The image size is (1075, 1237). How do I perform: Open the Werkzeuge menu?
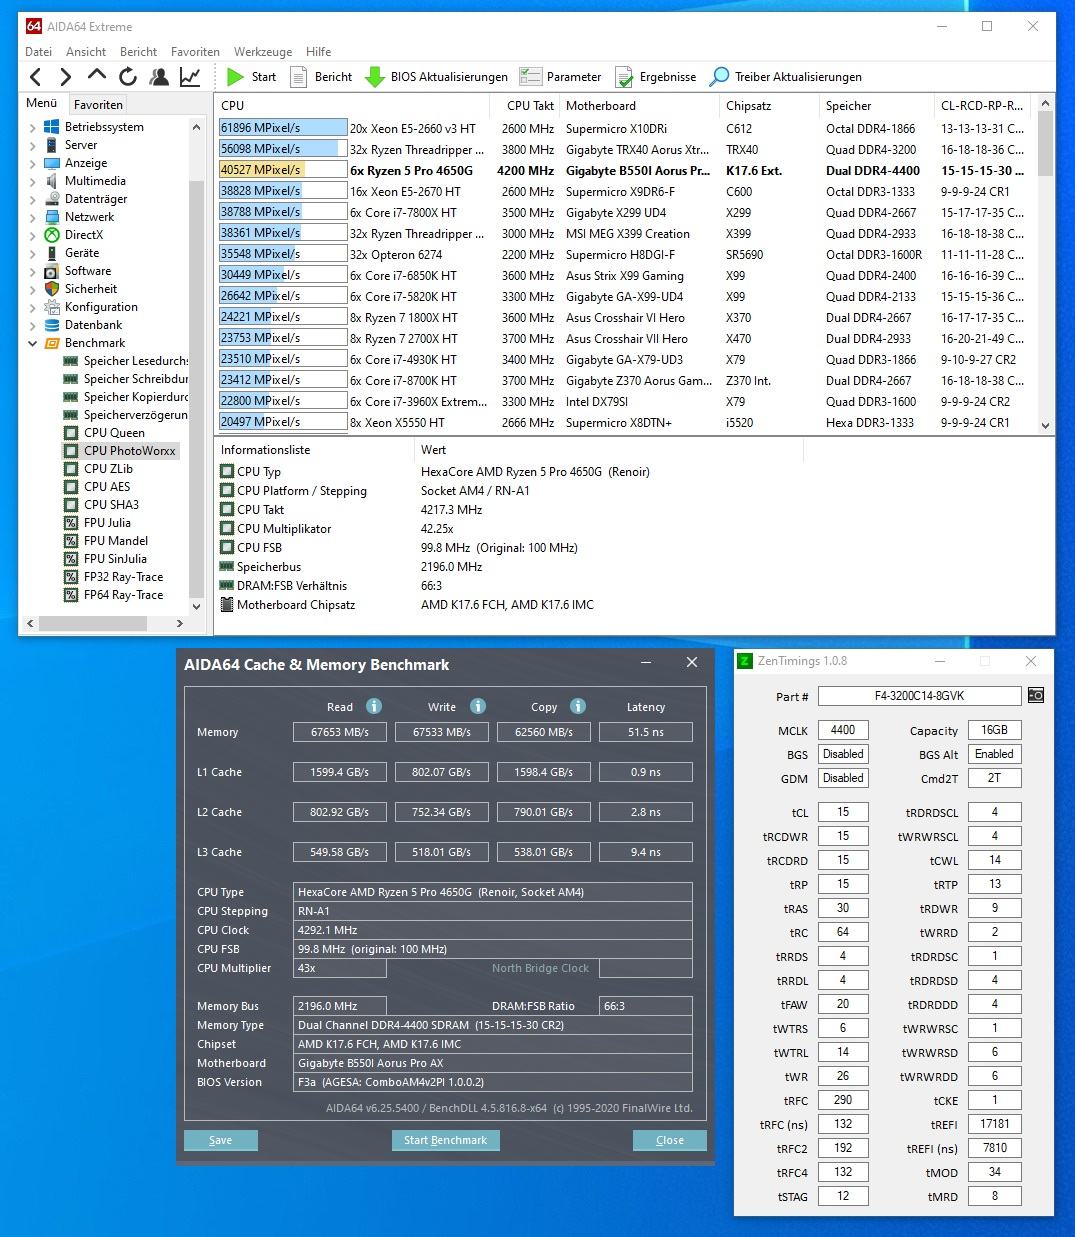tap(263, 51)
